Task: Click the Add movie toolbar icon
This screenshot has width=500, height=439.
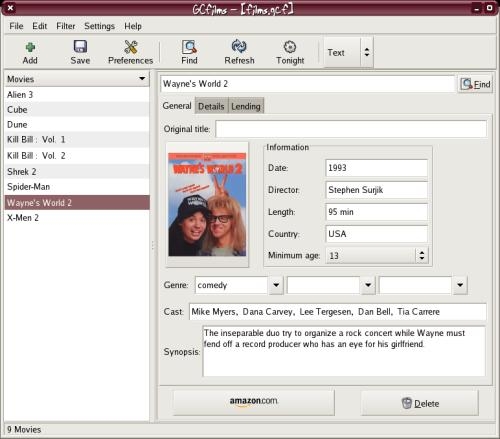Action: [30, 47]
